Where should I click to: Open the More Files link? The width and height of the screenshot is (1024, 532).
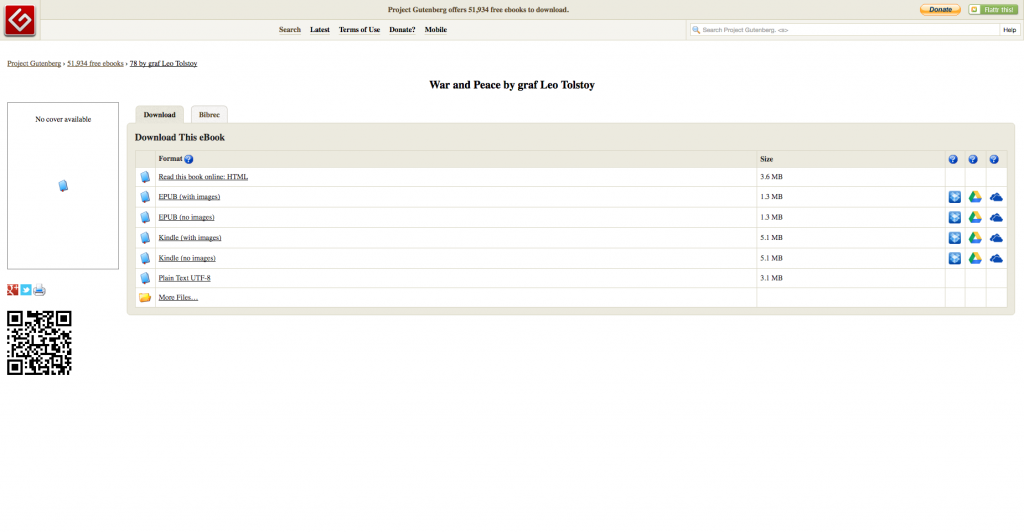(x=178, y=298)
